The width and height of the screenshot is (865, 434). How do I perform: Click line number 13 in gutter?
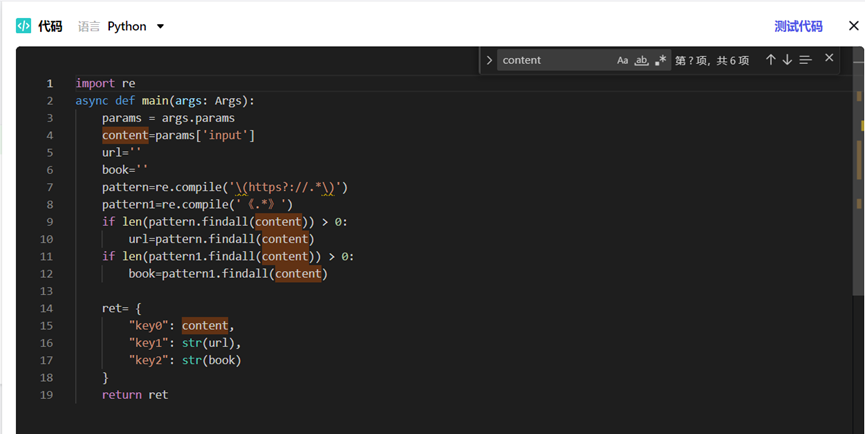pos(46,291)
